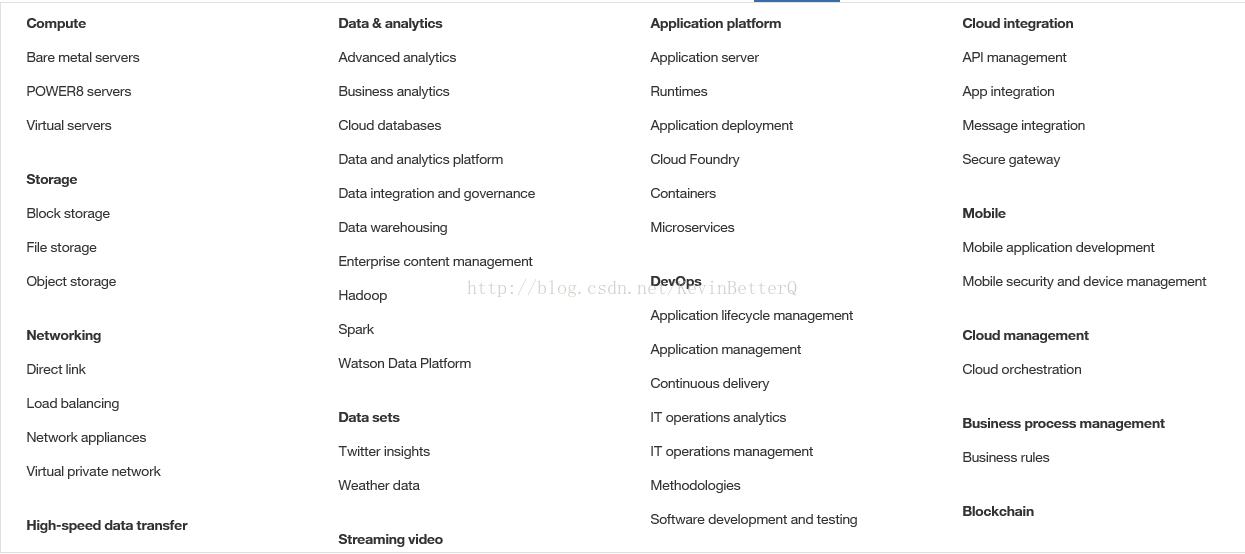Open Virtual private network
Image resolution: width=1245 pixels, height=554 pixels.
(x=93, y=471)
